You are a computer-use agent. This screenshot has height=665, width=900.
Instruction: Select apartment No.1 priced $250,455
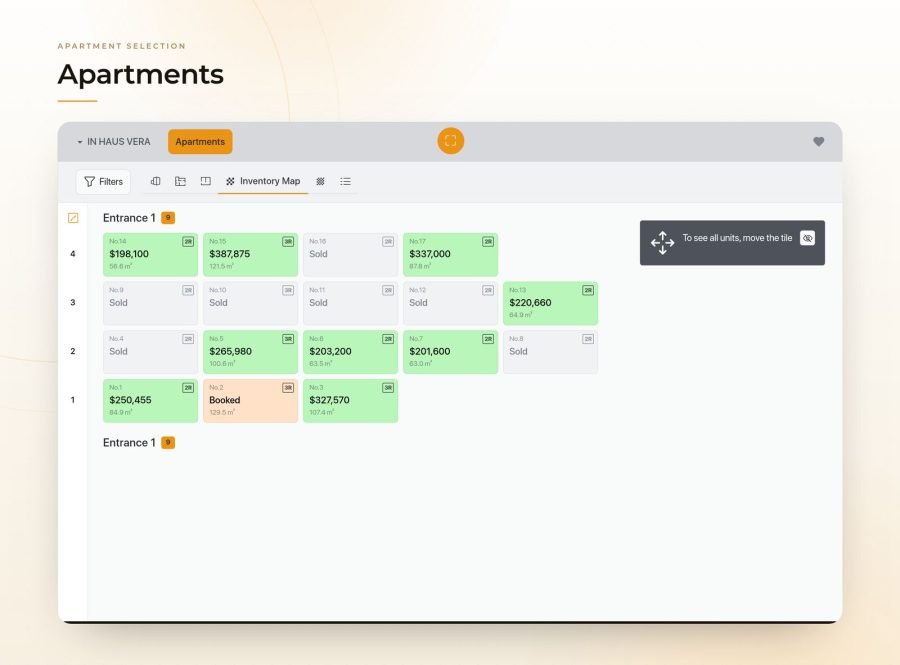click(150, 400)
